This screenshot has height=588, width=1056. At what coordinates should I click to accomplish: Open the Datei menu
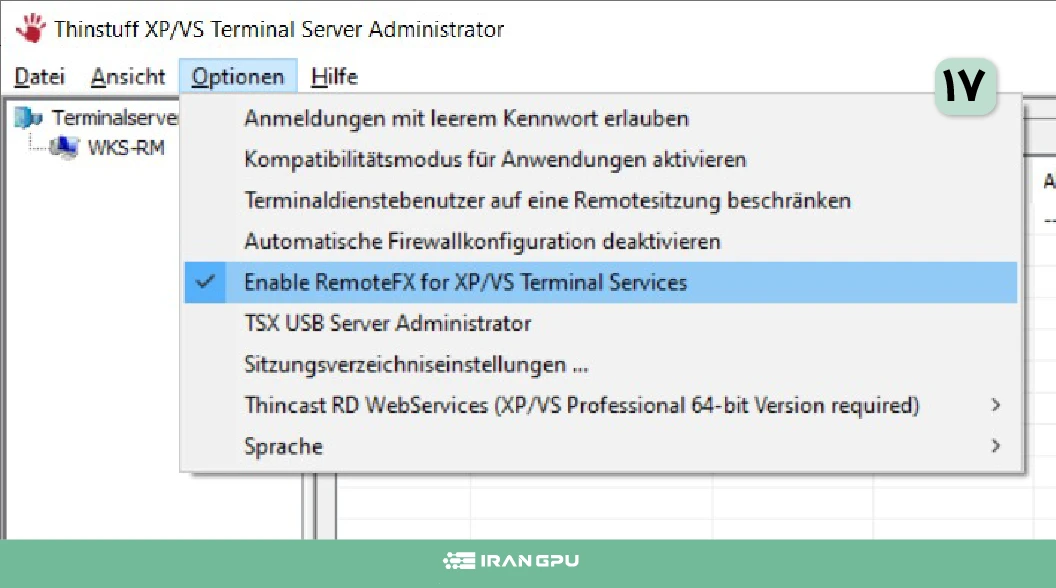[40, 77]
